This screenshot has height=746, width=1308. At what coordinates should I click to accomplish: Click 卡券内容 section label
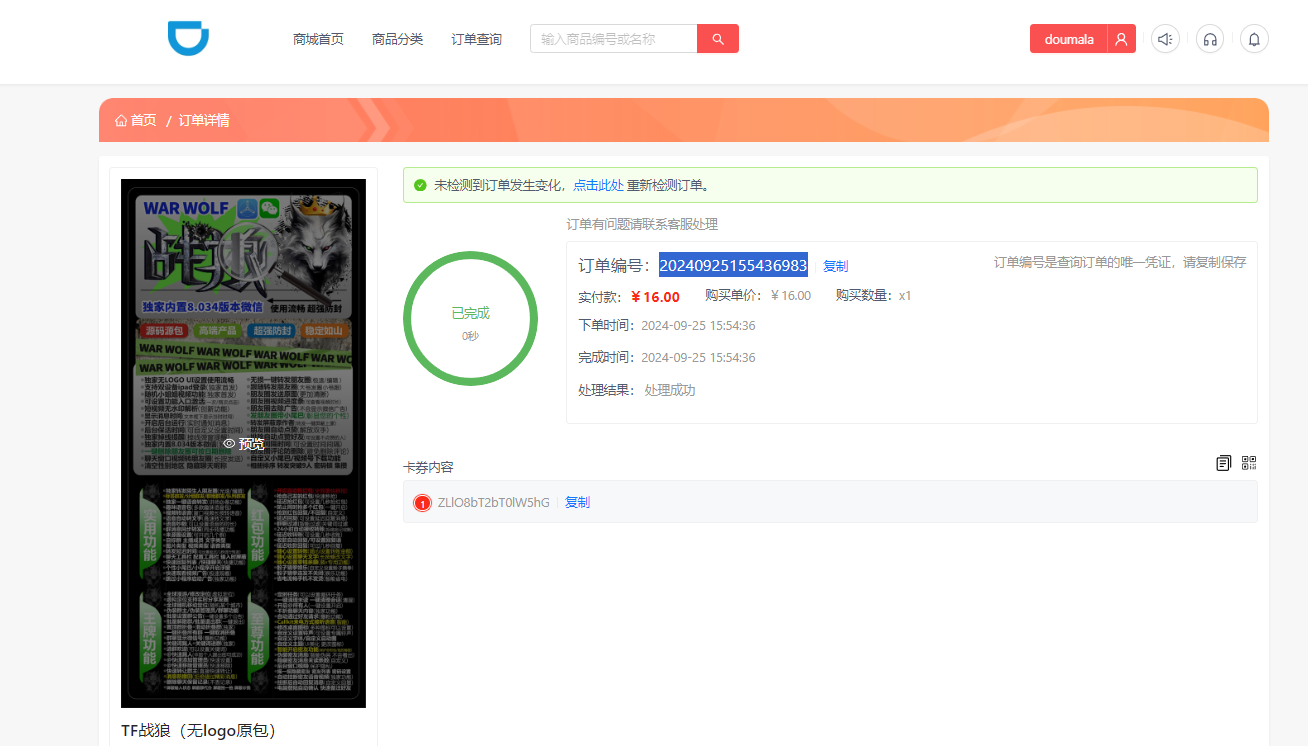click(428, 467)
